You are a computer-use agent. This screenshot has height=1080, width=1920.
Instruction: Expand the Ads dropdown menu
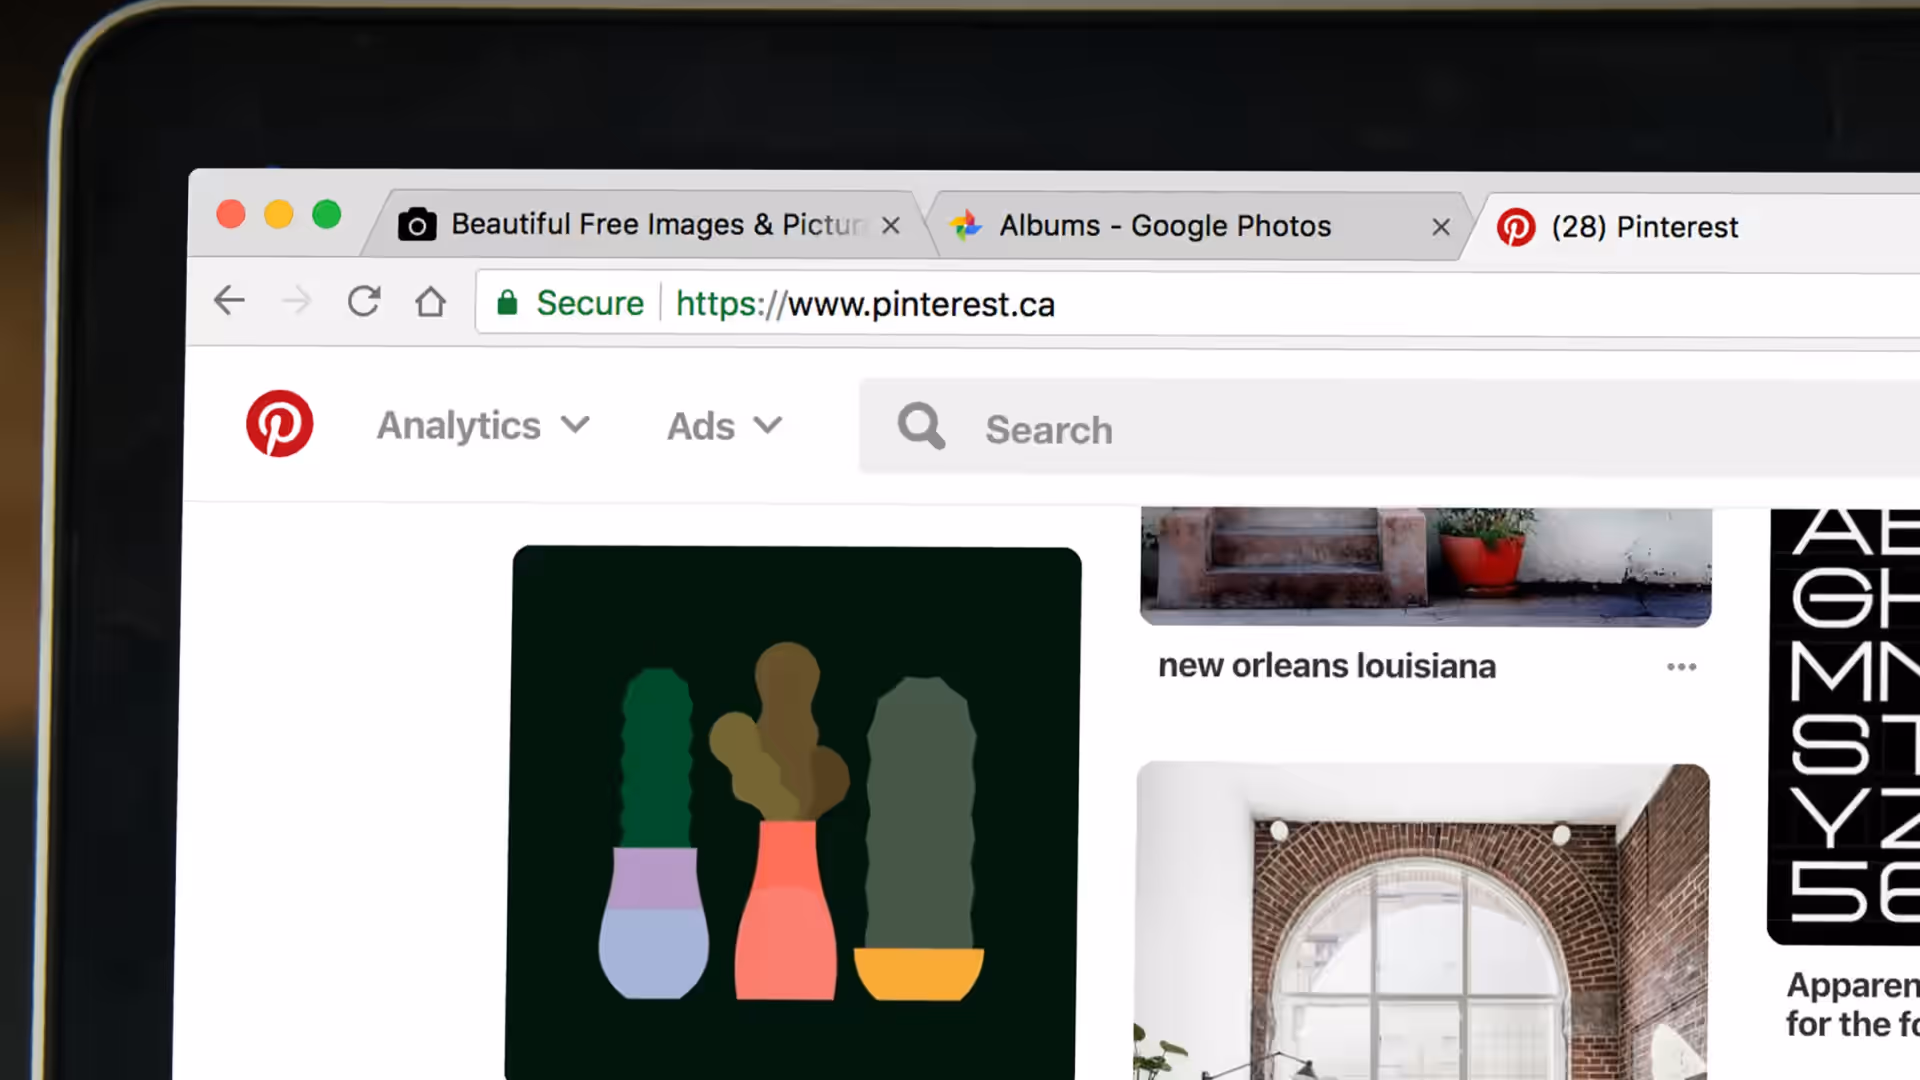coord(724,427)
